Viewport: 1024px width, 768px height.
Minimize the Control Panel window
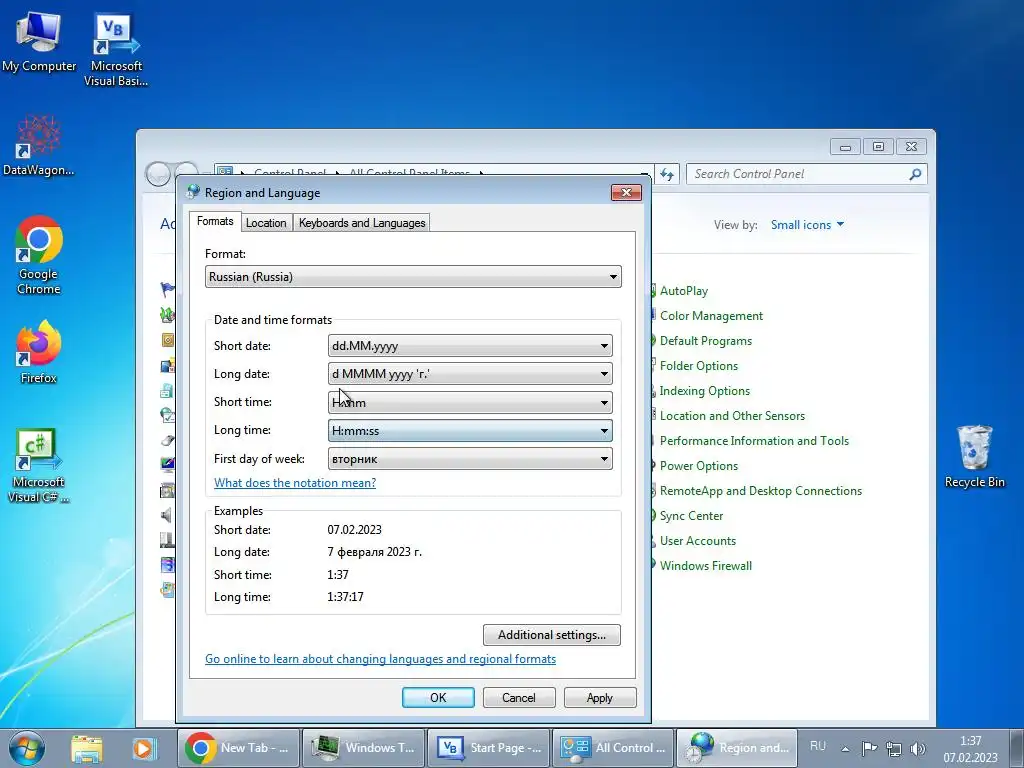[x=845, y=147]
